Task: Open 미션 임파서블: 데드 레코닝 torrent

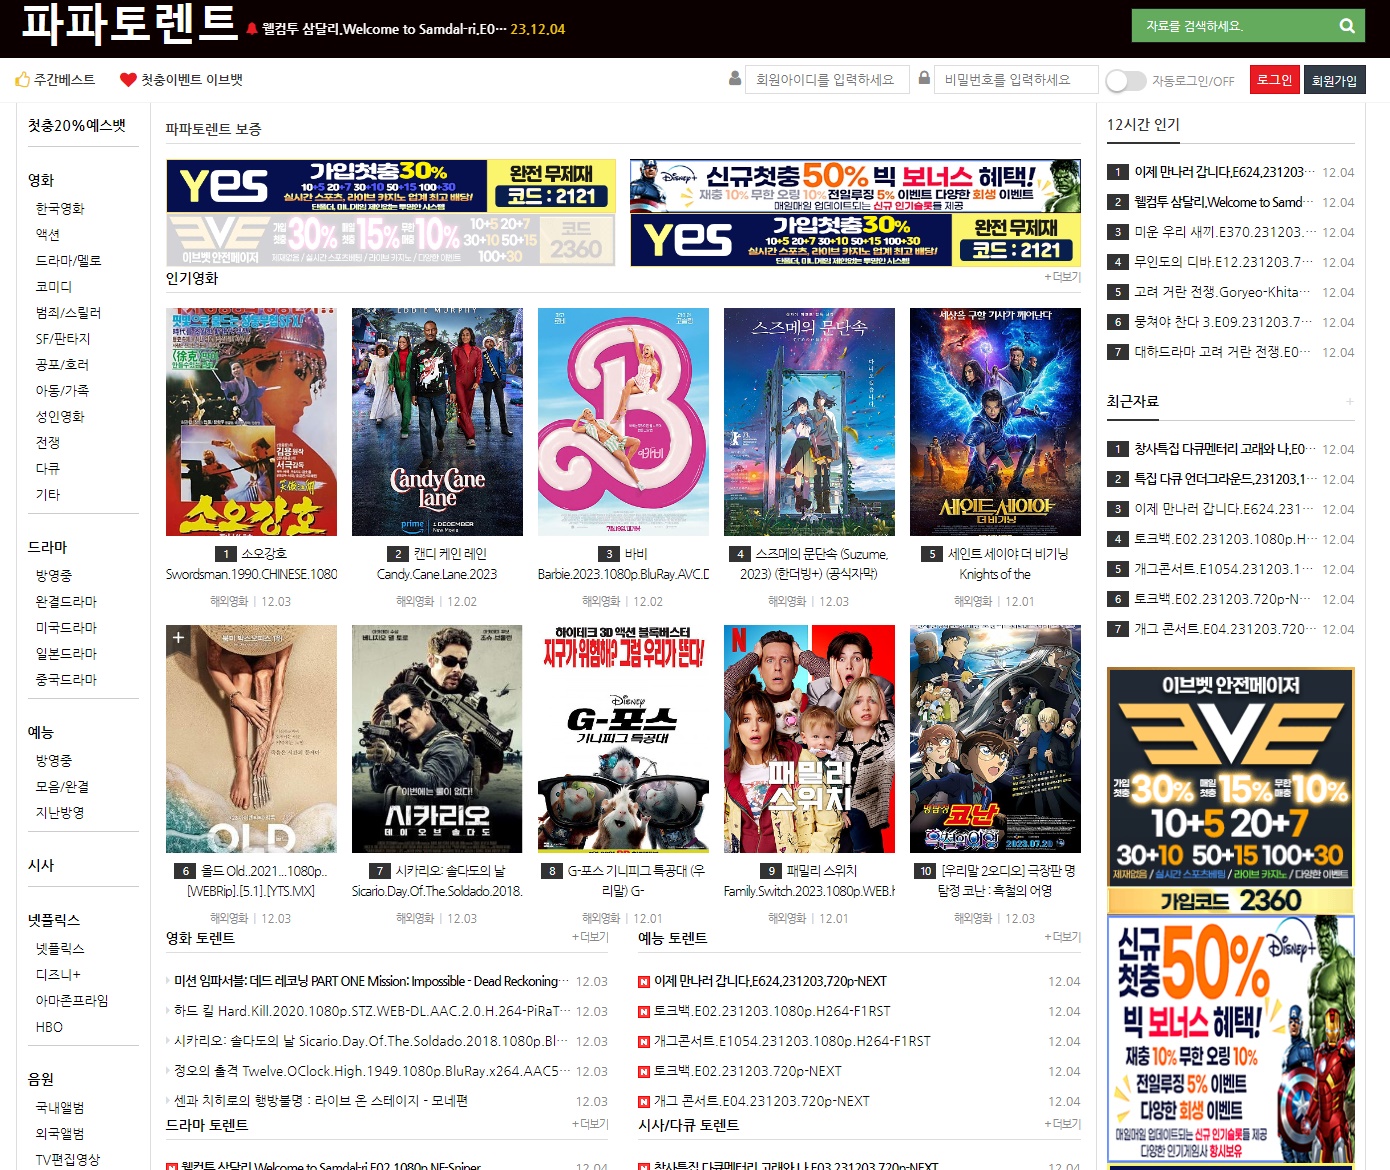Action: point(371,982)
